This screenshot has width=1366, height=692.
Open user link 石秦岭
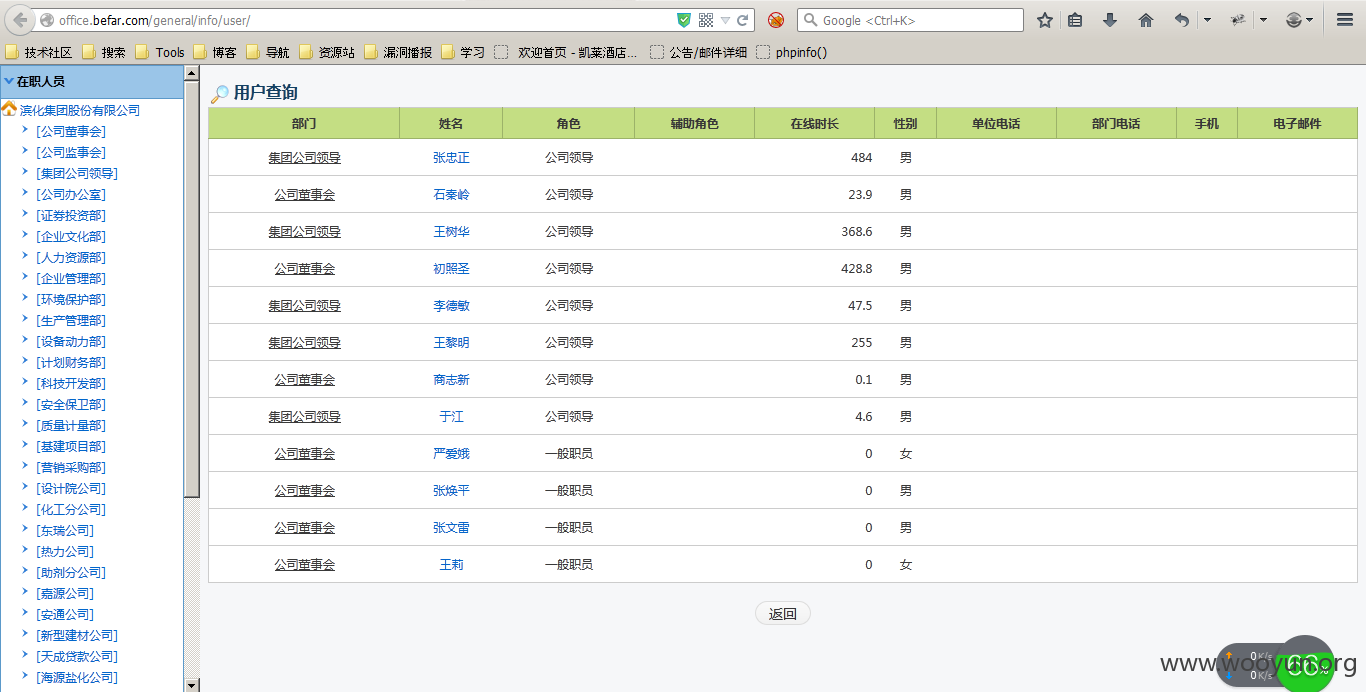click(451, 194)
